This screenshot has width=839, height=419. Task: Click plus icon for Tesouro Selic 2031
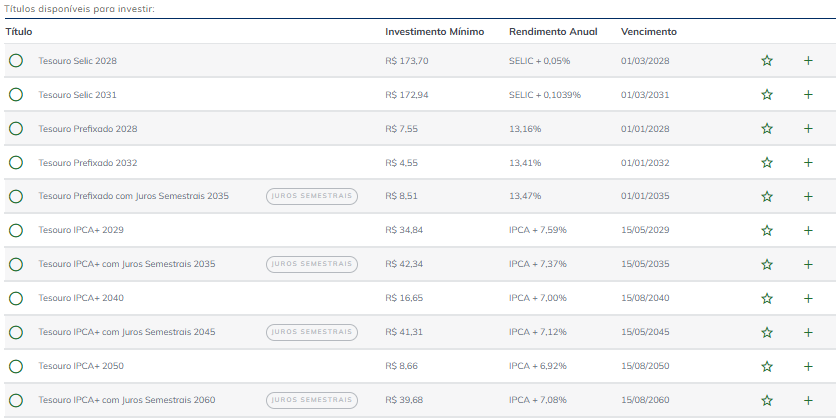pyautogui.click(x=808, y=95)
